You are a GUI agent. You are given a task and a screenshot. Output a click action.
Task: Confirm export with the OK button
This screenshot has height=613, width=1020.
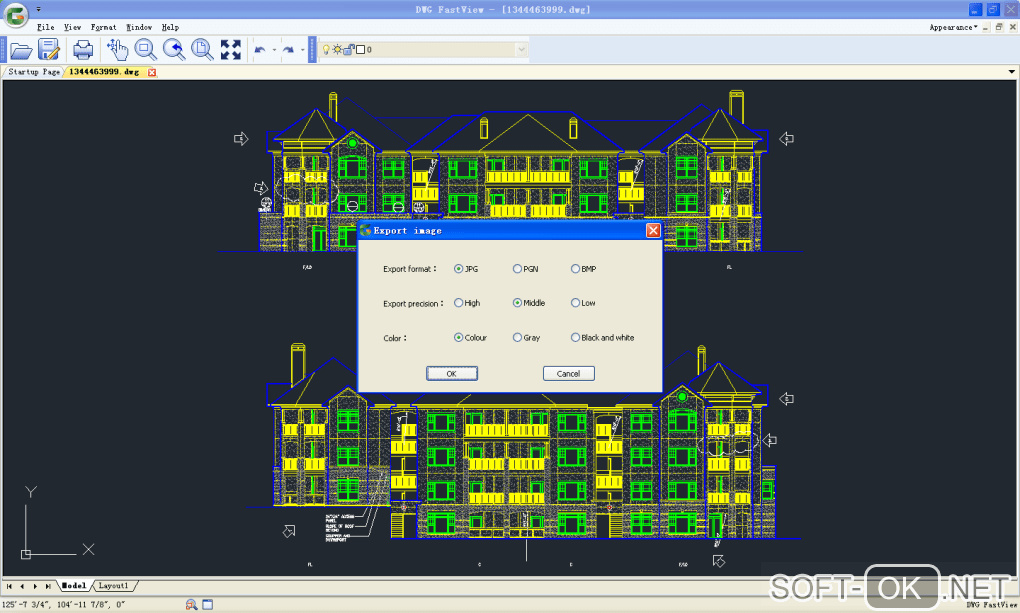(451, 374)
